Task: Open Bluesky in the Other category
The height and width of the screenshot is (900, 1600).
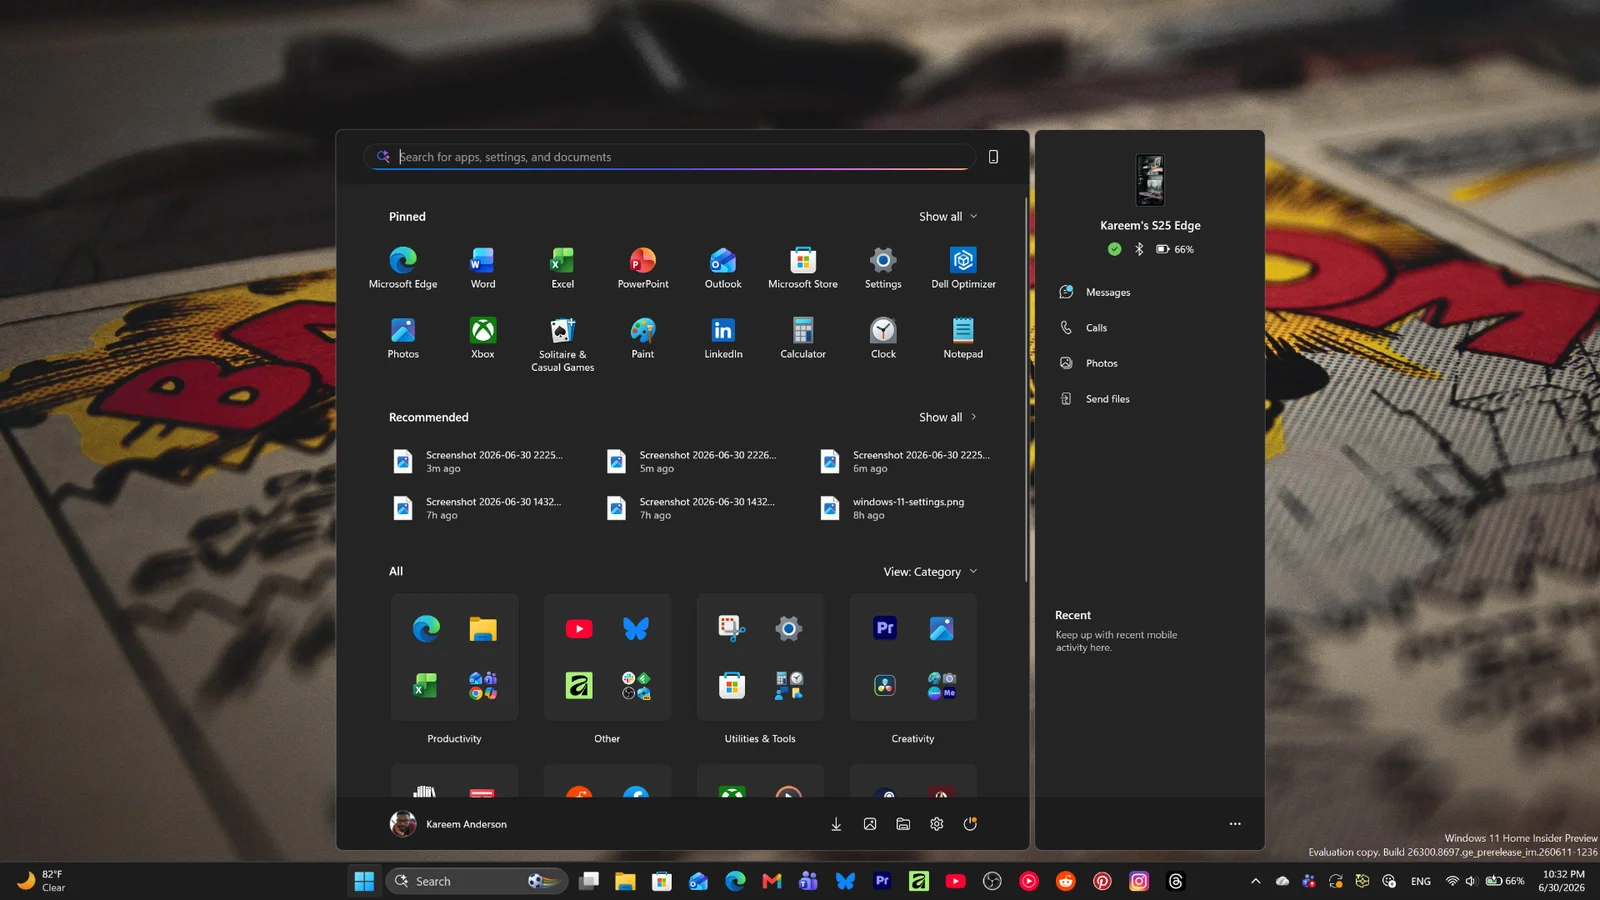Action: pyautogui.click(x=636, y=628)
